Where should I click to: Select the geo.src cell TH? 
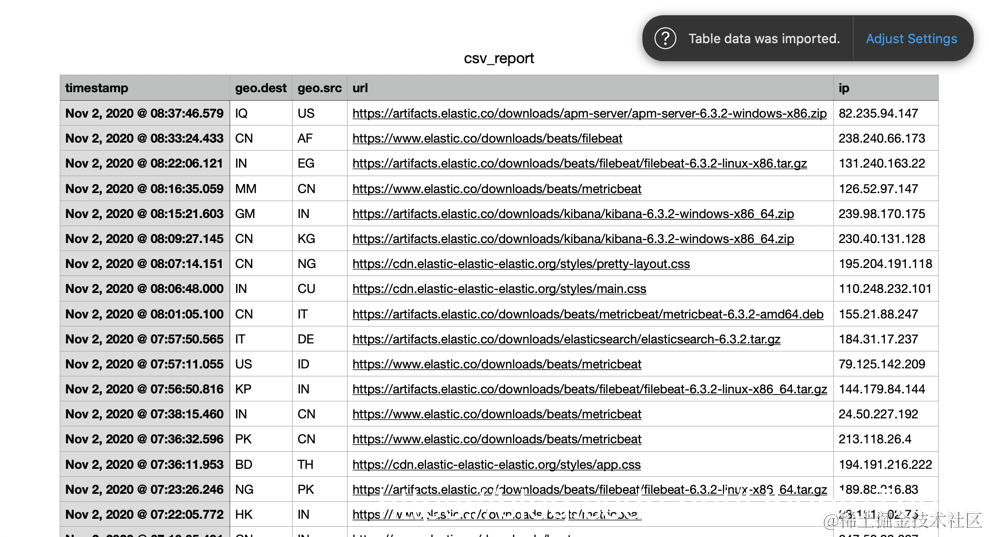pyautogui.click(x=320, y=464)
